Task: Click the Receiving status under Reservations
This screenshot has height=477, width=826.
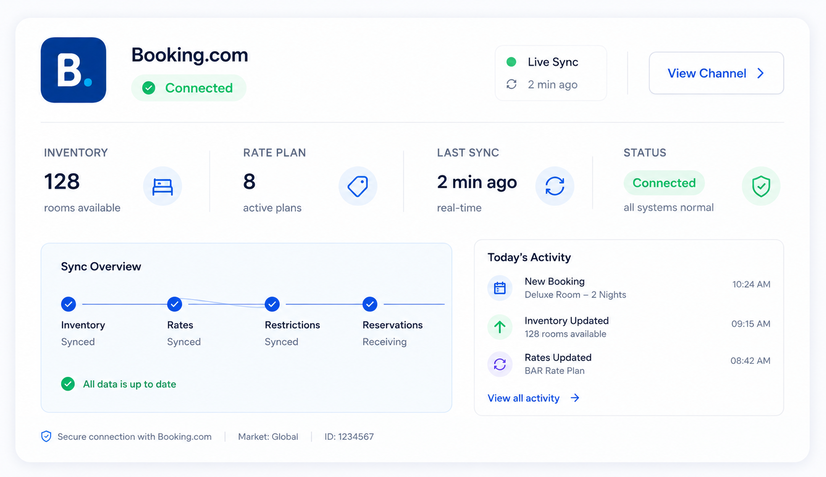Action: tap(384, 342)
